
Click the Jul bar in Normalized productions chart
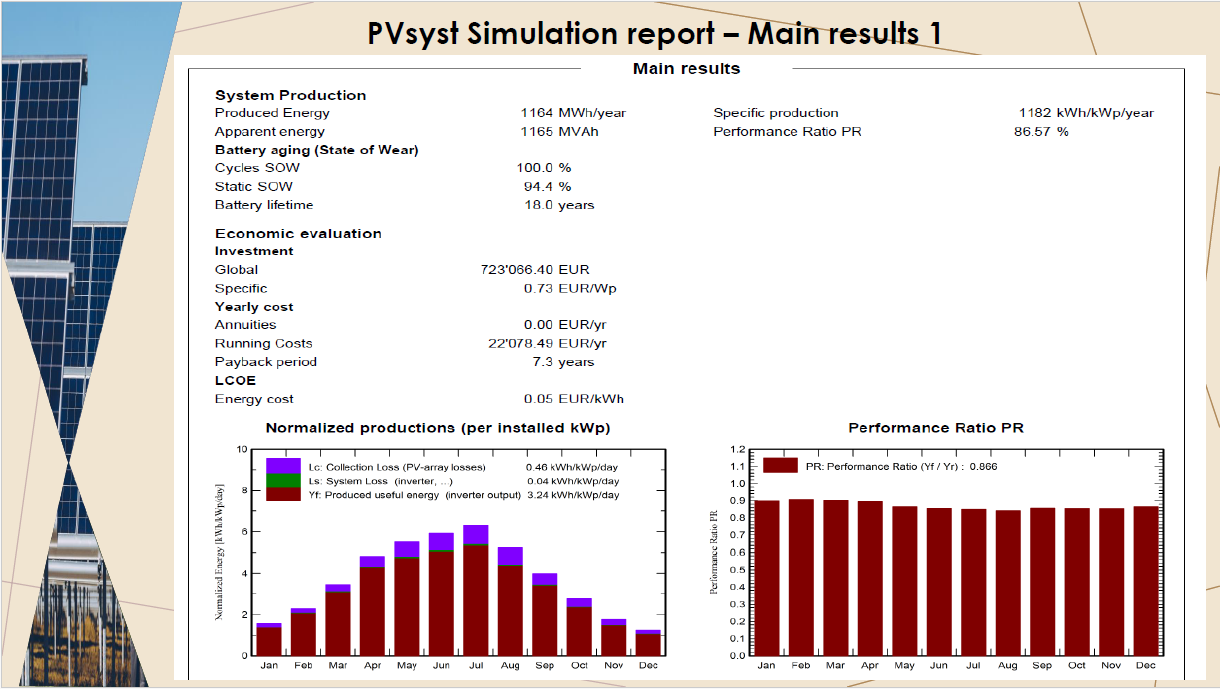pyautogui.click(x=475, y=590)
